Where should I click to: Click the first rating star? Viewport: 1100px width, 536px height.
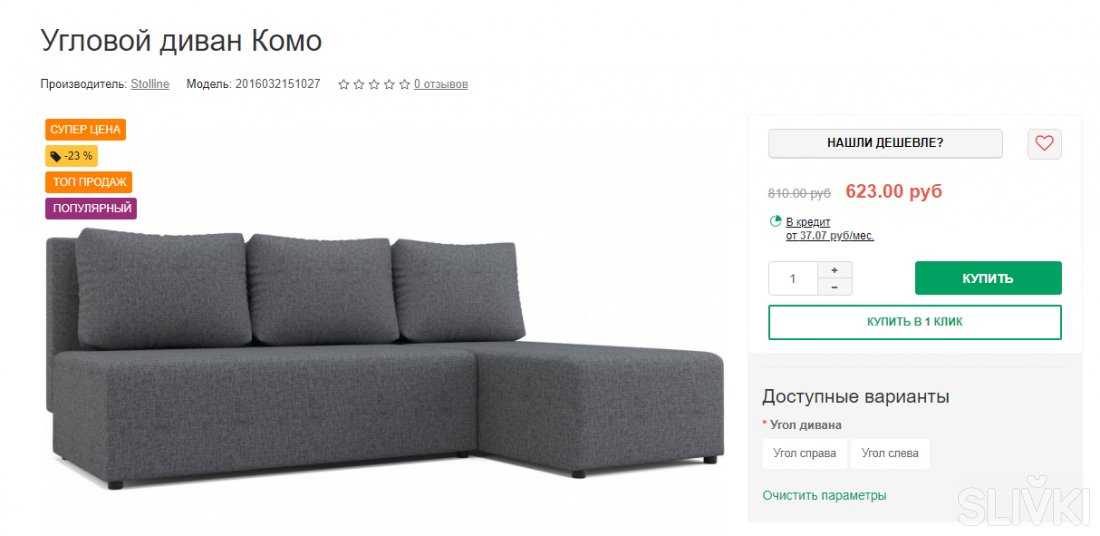click(344, 85)
